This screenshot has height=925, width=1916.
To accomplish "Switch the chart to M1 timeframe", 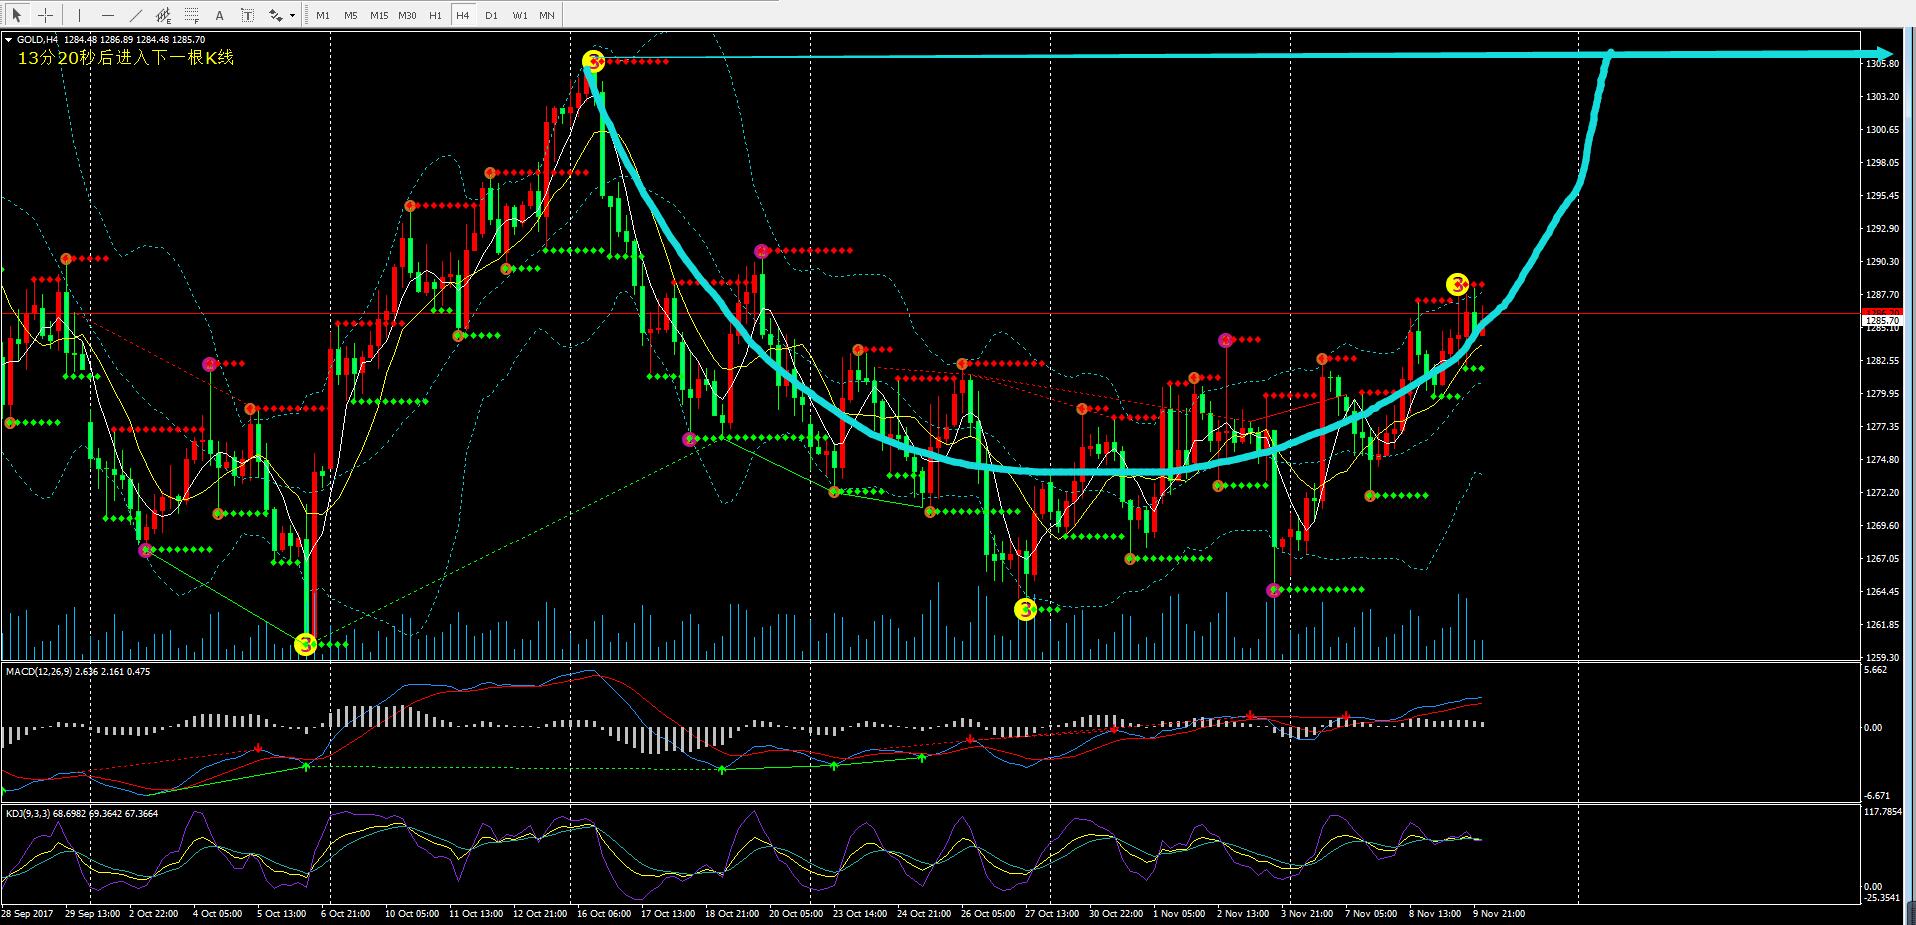I will click(x=323, y=15).
